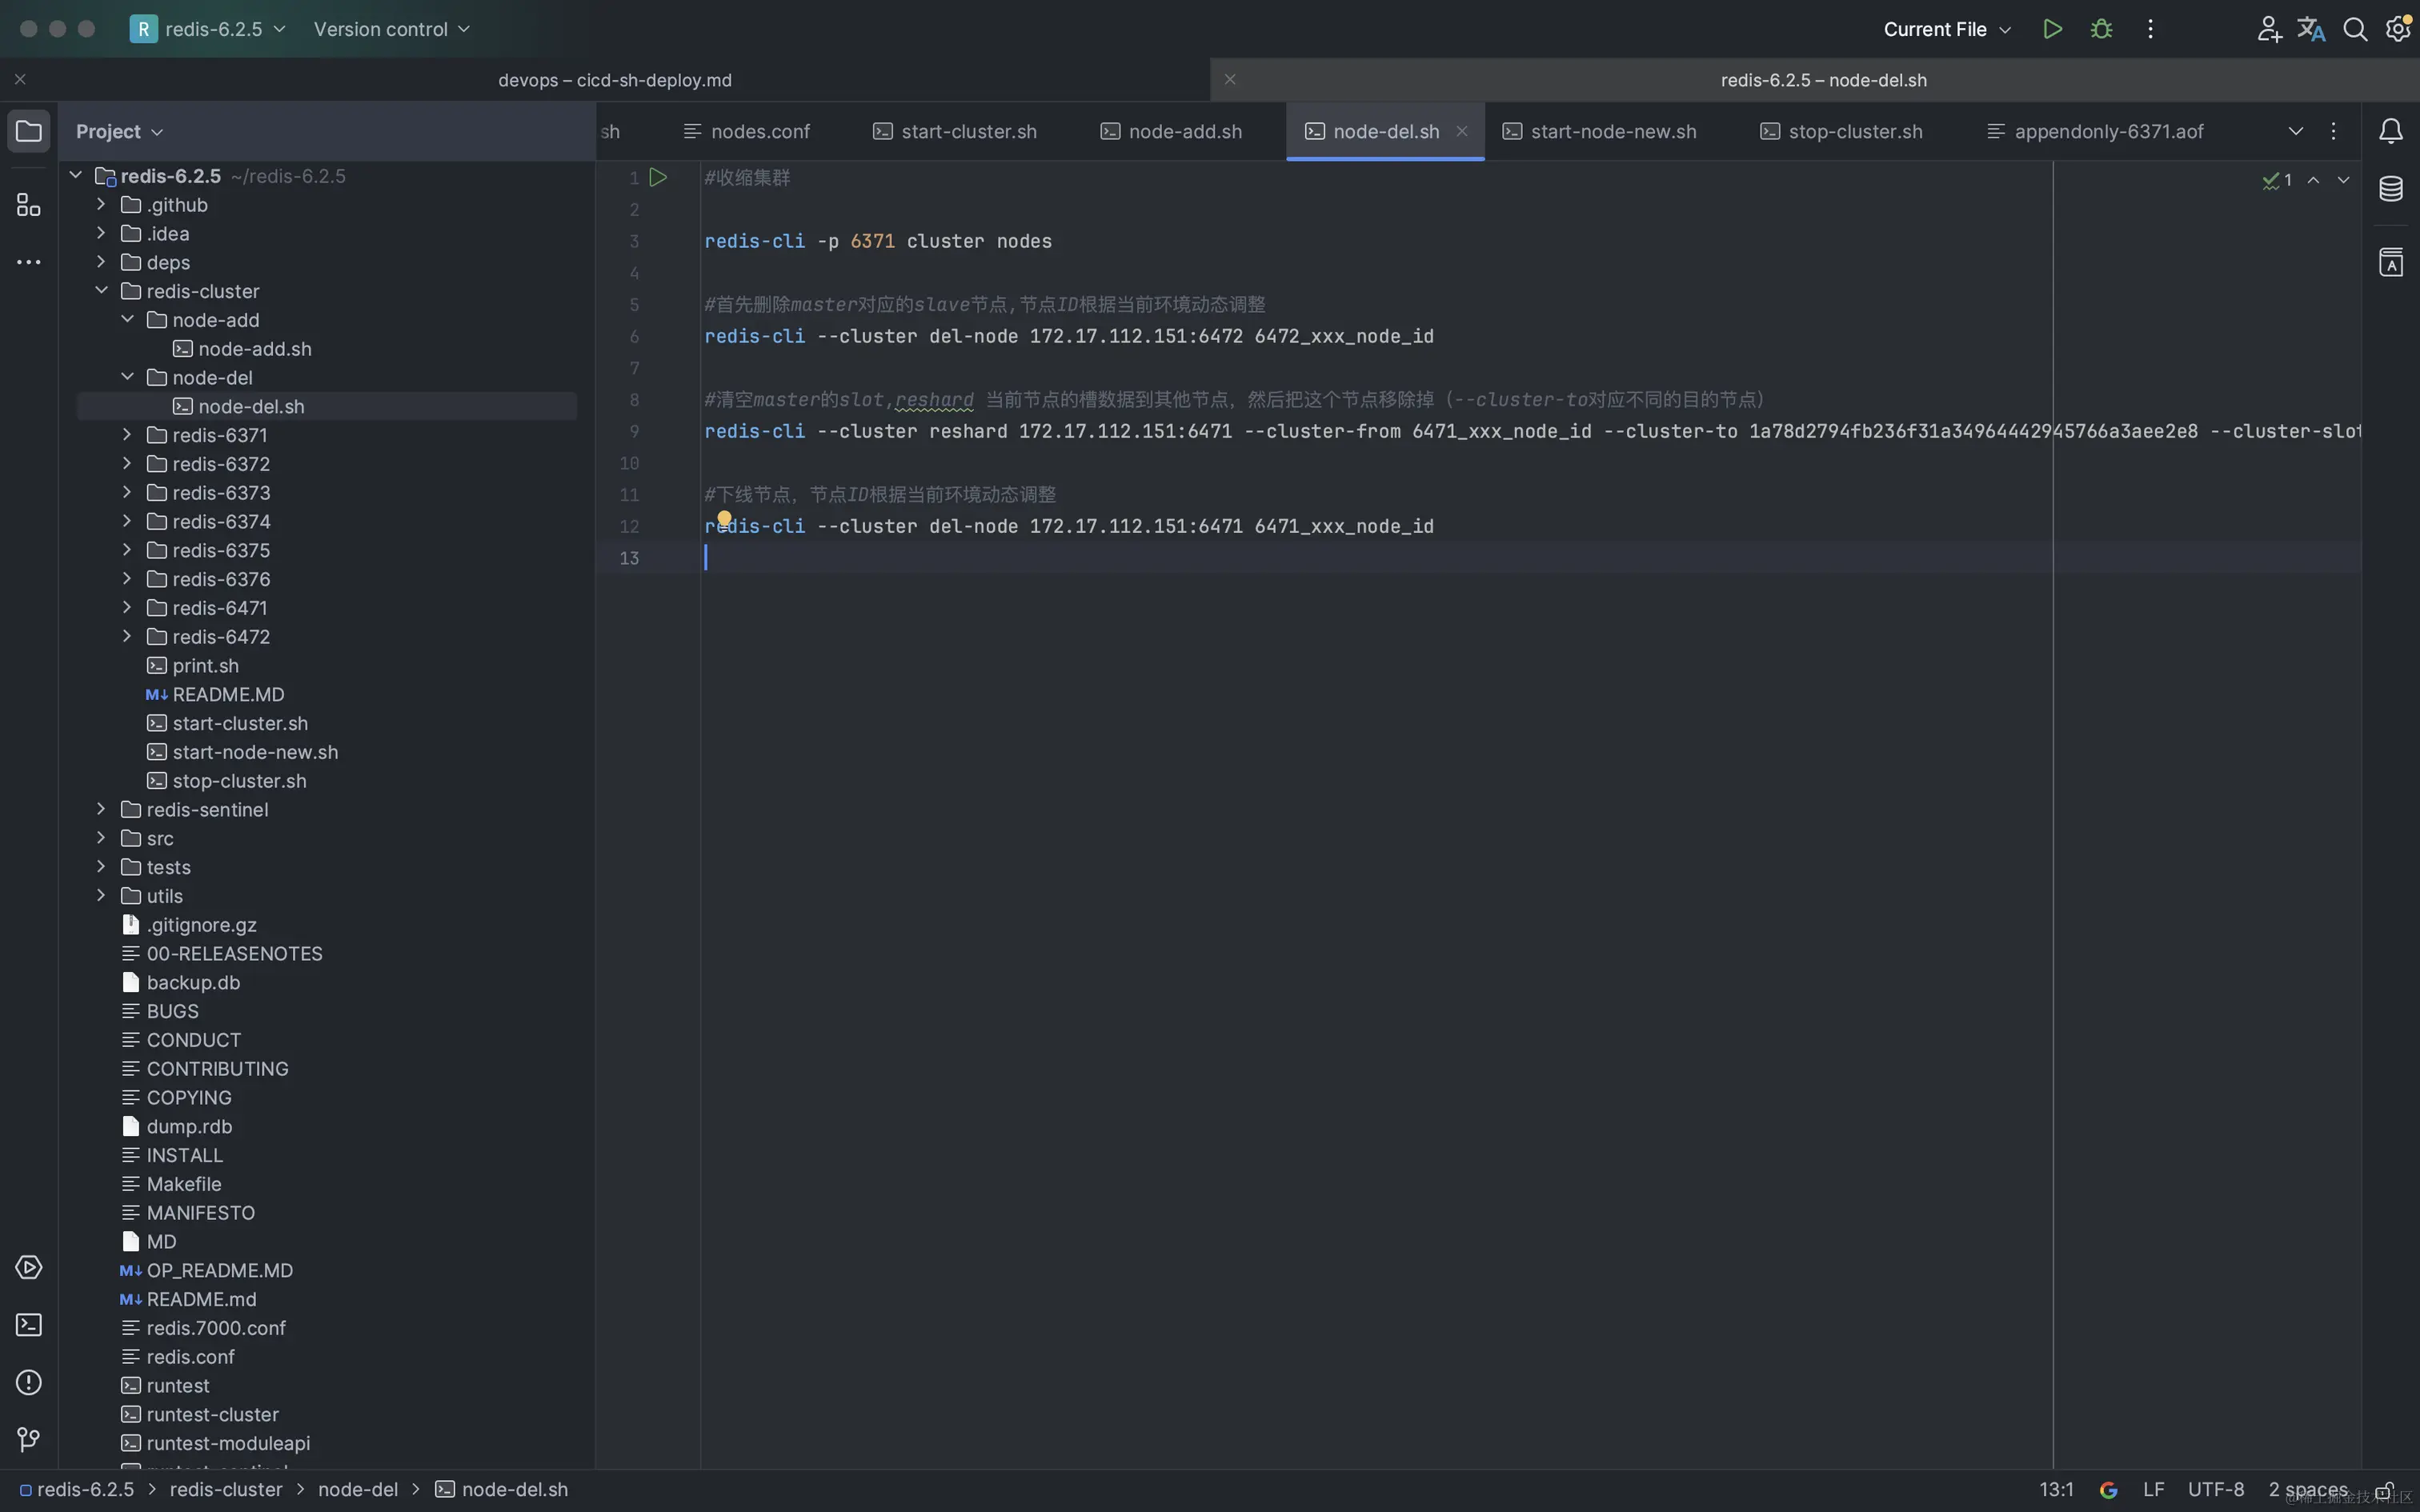Expand the .github folder

101,204
